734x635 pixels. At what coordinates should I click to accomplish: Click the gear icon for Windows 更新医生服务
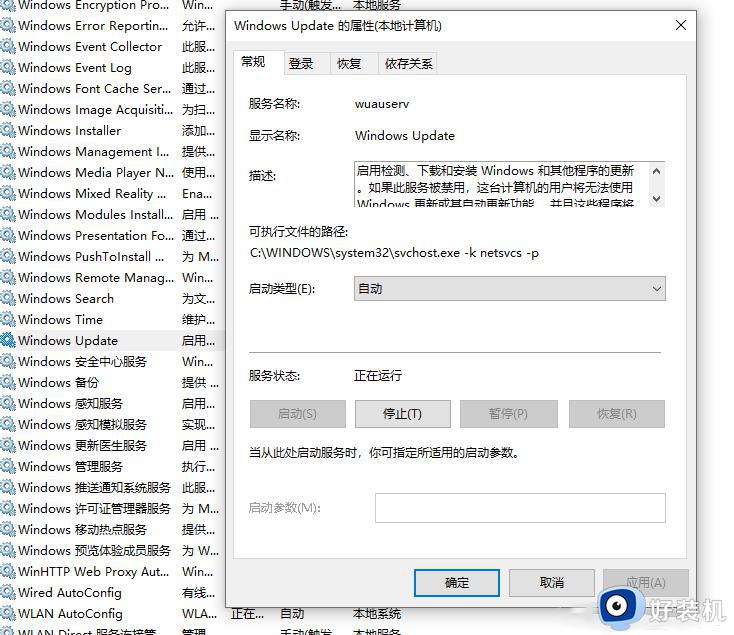click(8, 445)
